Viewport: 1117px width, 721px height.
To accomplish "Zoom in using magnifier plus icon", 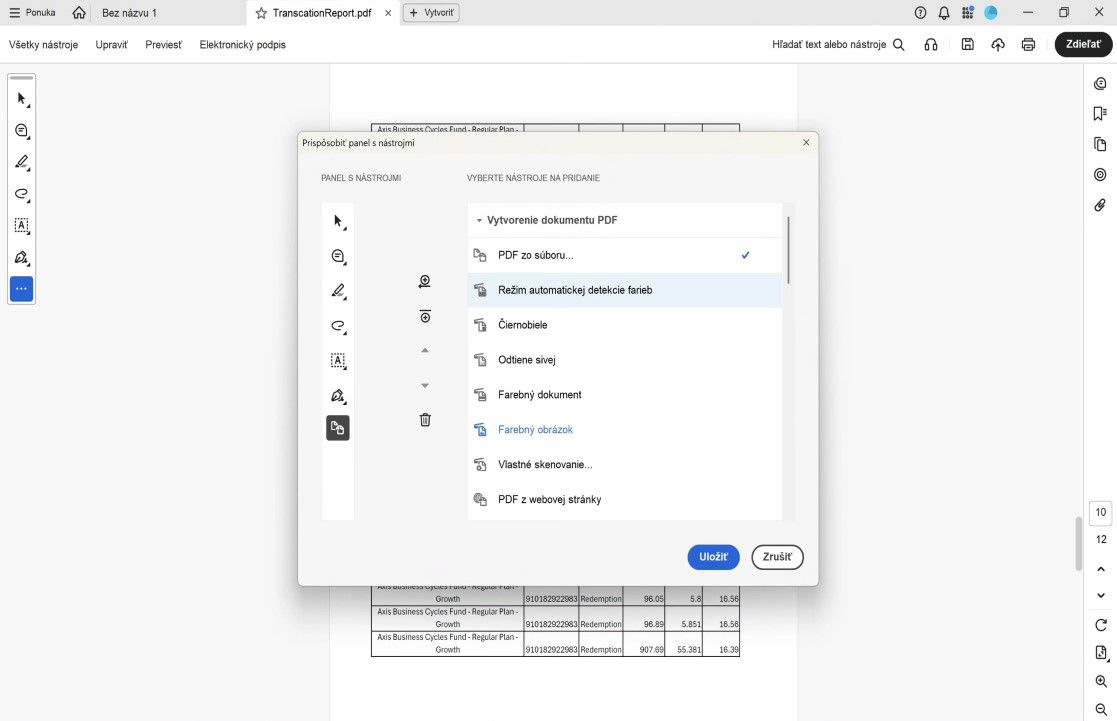I will coord(1101,681).
